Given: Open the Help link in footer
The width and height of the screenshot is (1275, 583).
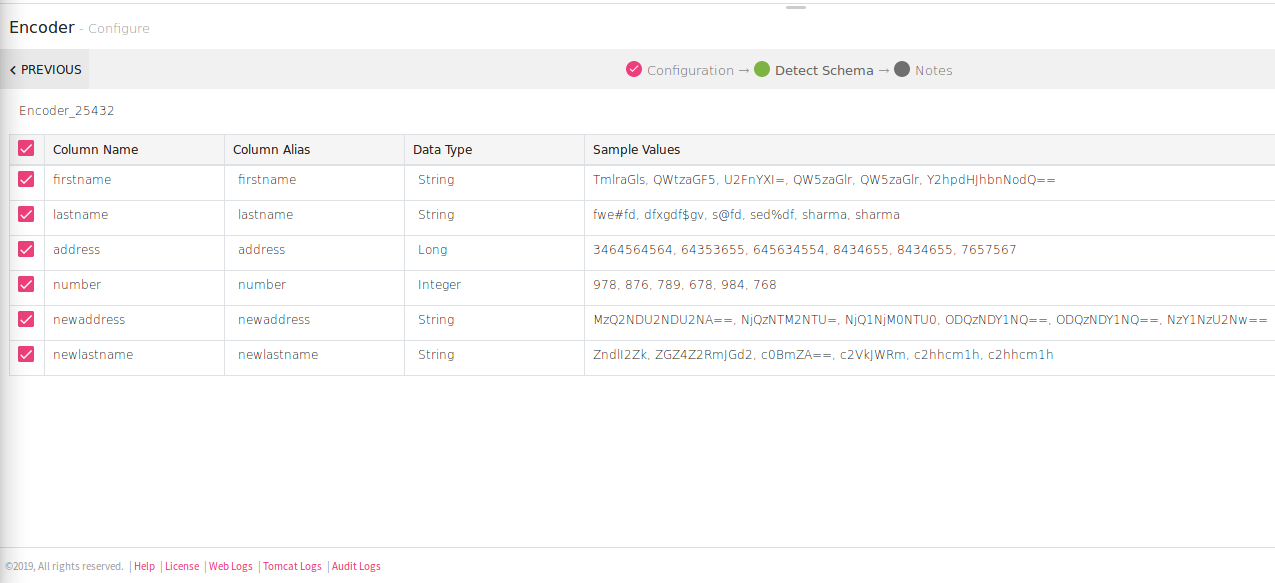Looking at the screenshot, I should pos(144,566).
